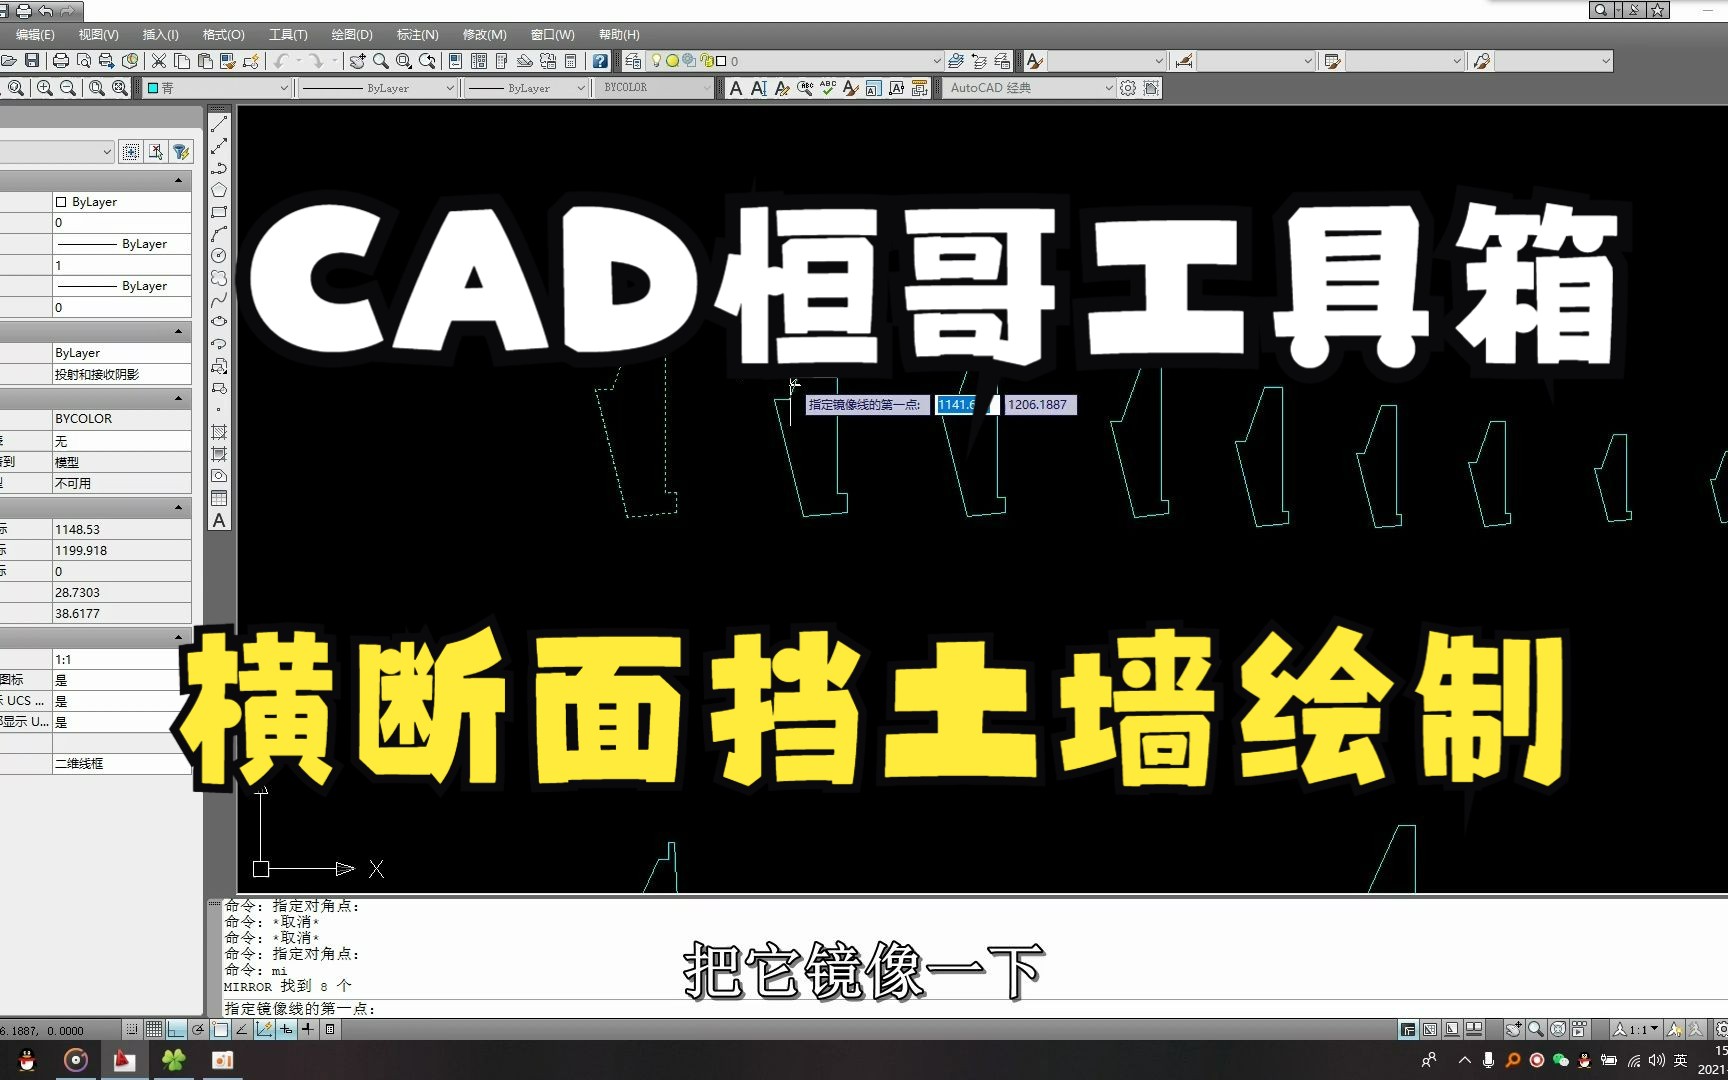
Task: Select the Line tool in the draw toolbar
Action: [x=218, y=123]
